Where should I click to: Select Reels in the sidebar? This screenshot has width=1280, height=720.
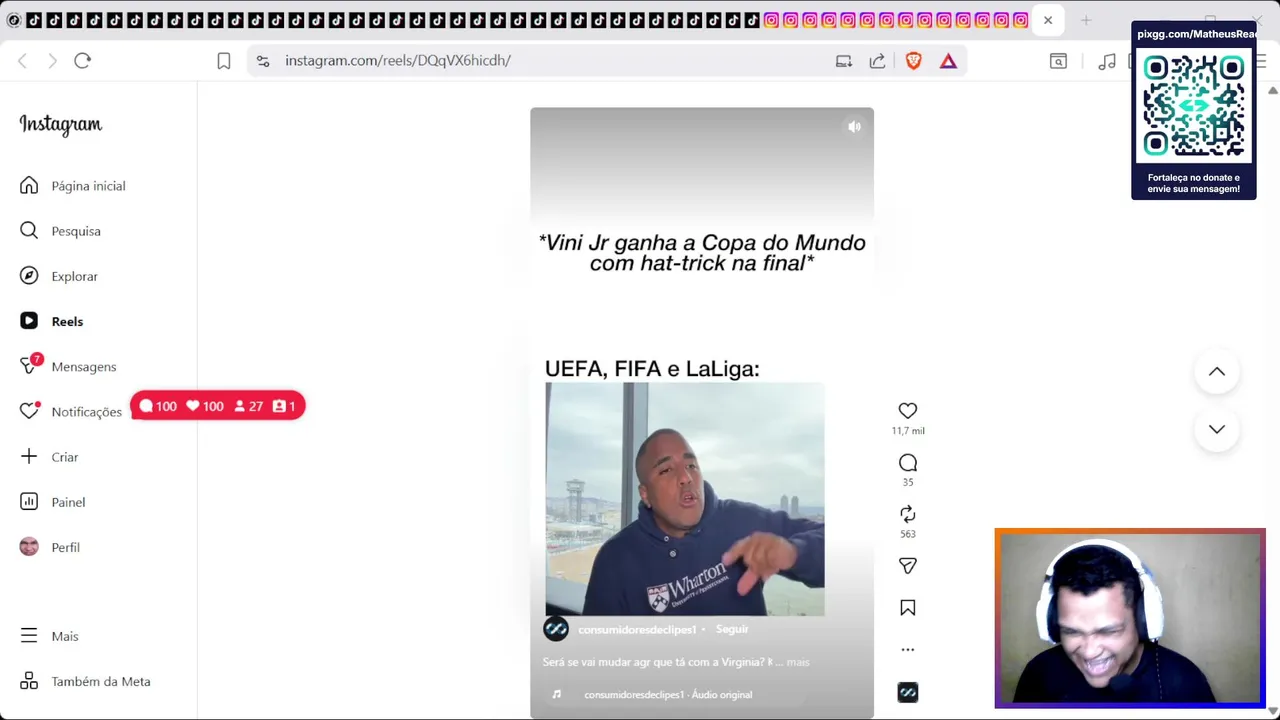pyautogui.click(x=51, y=321)
